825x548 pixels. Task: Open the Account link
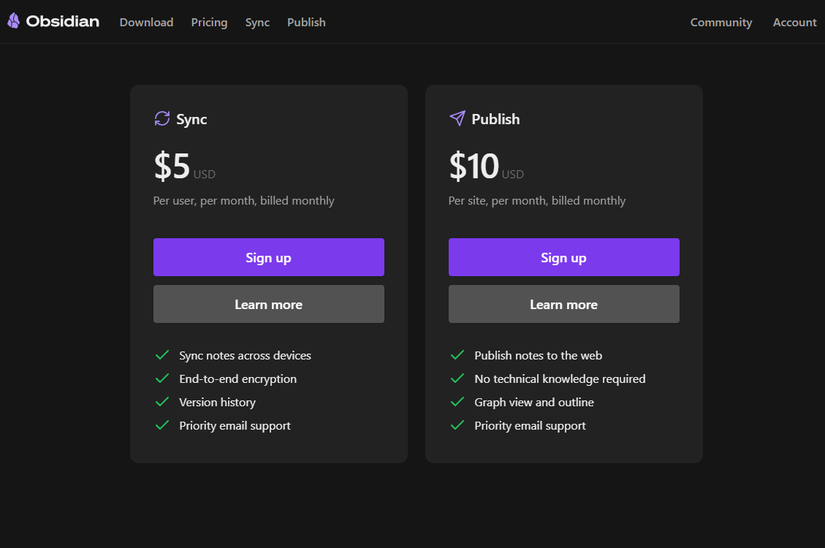(x=794, y=22)
